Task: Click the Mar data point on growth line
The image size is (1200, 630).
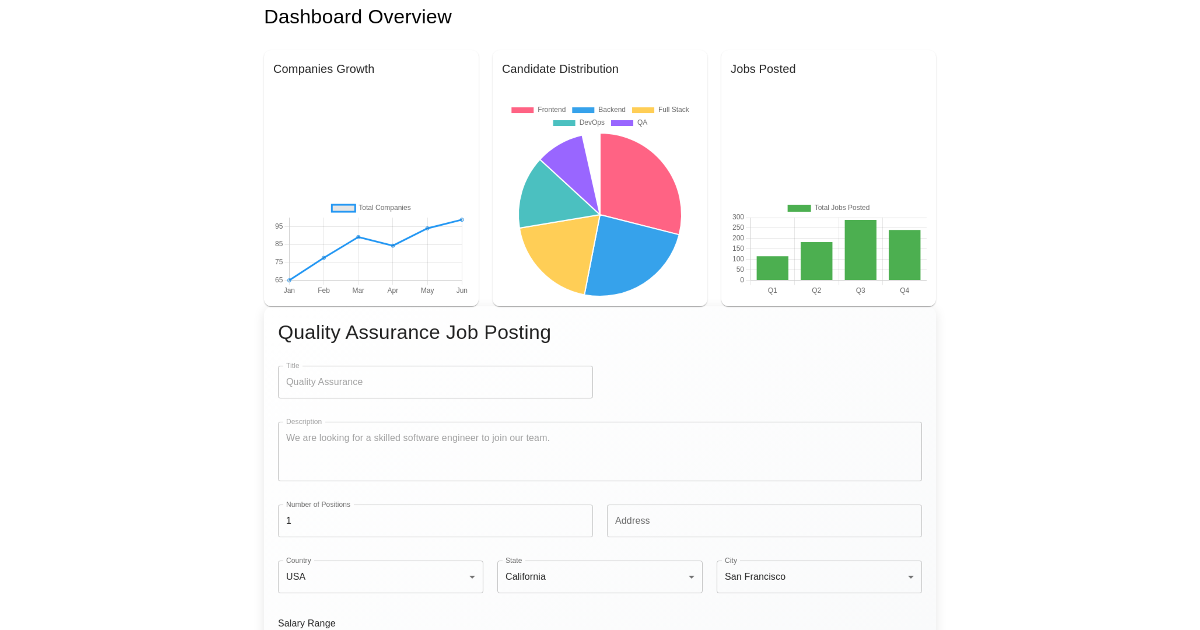Action: click(358, 237)
